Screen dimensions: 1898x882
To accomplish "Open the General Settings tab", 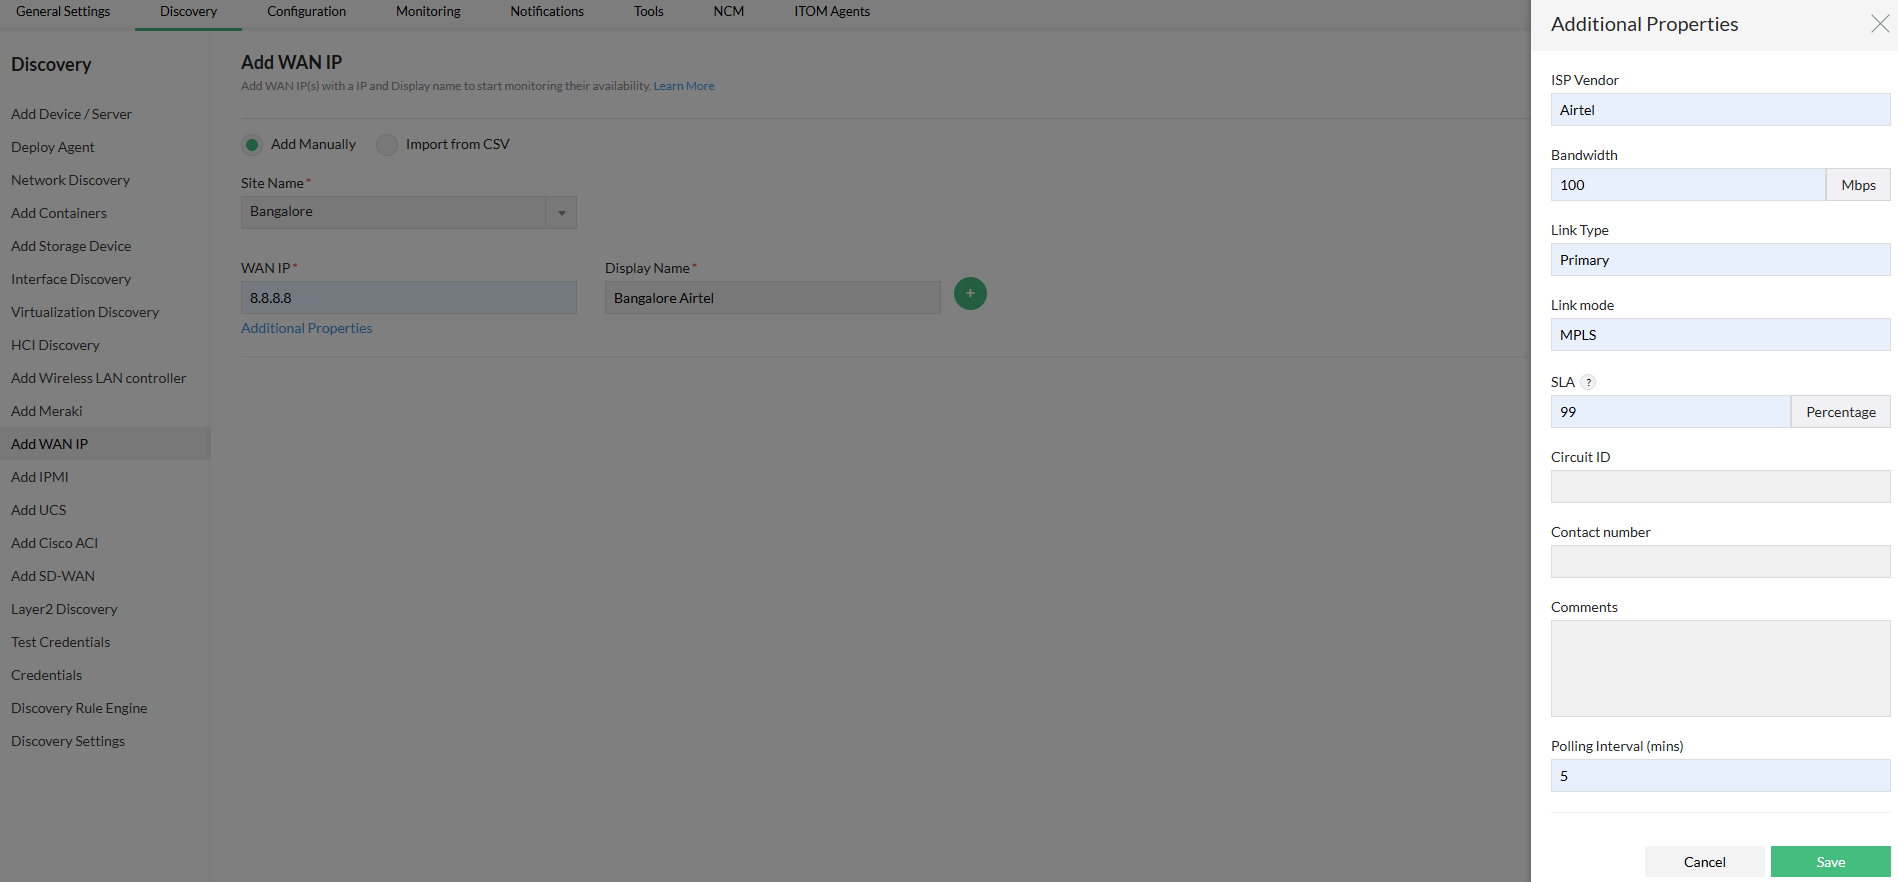I will point(63,12).
